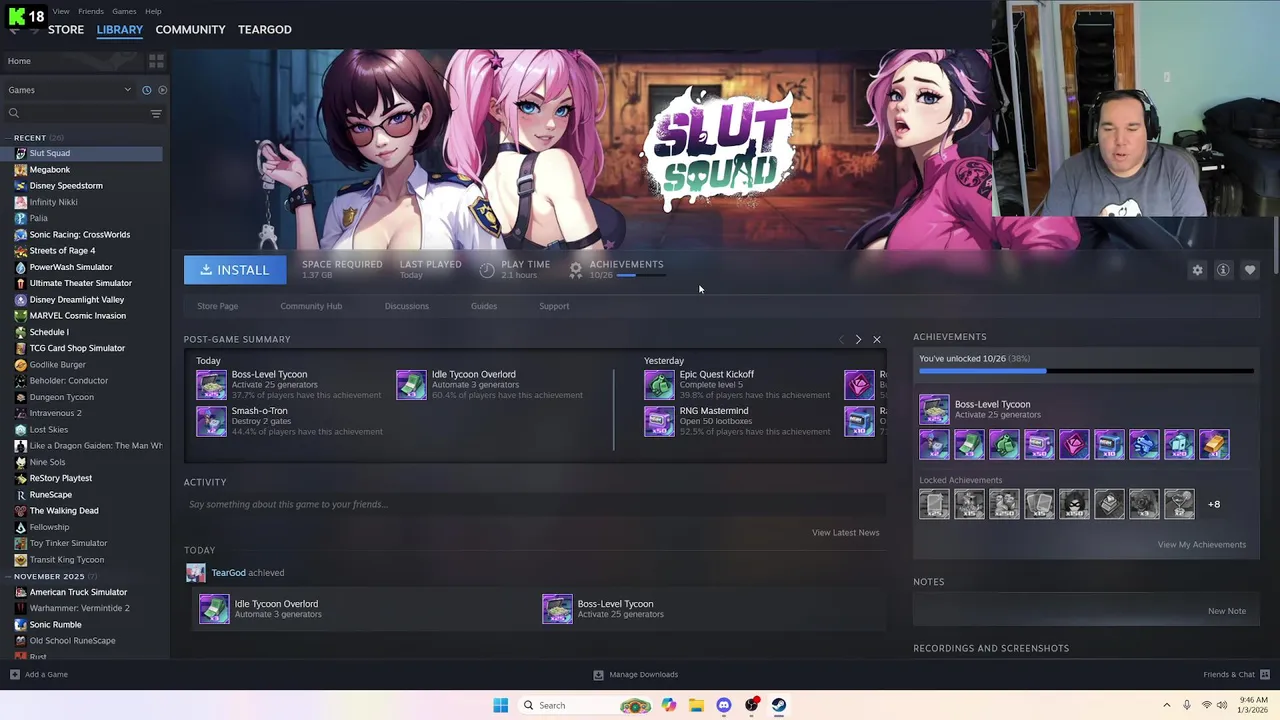Open the game info icon
This screenshot has height=720, width=1280.
(1223, 270)
